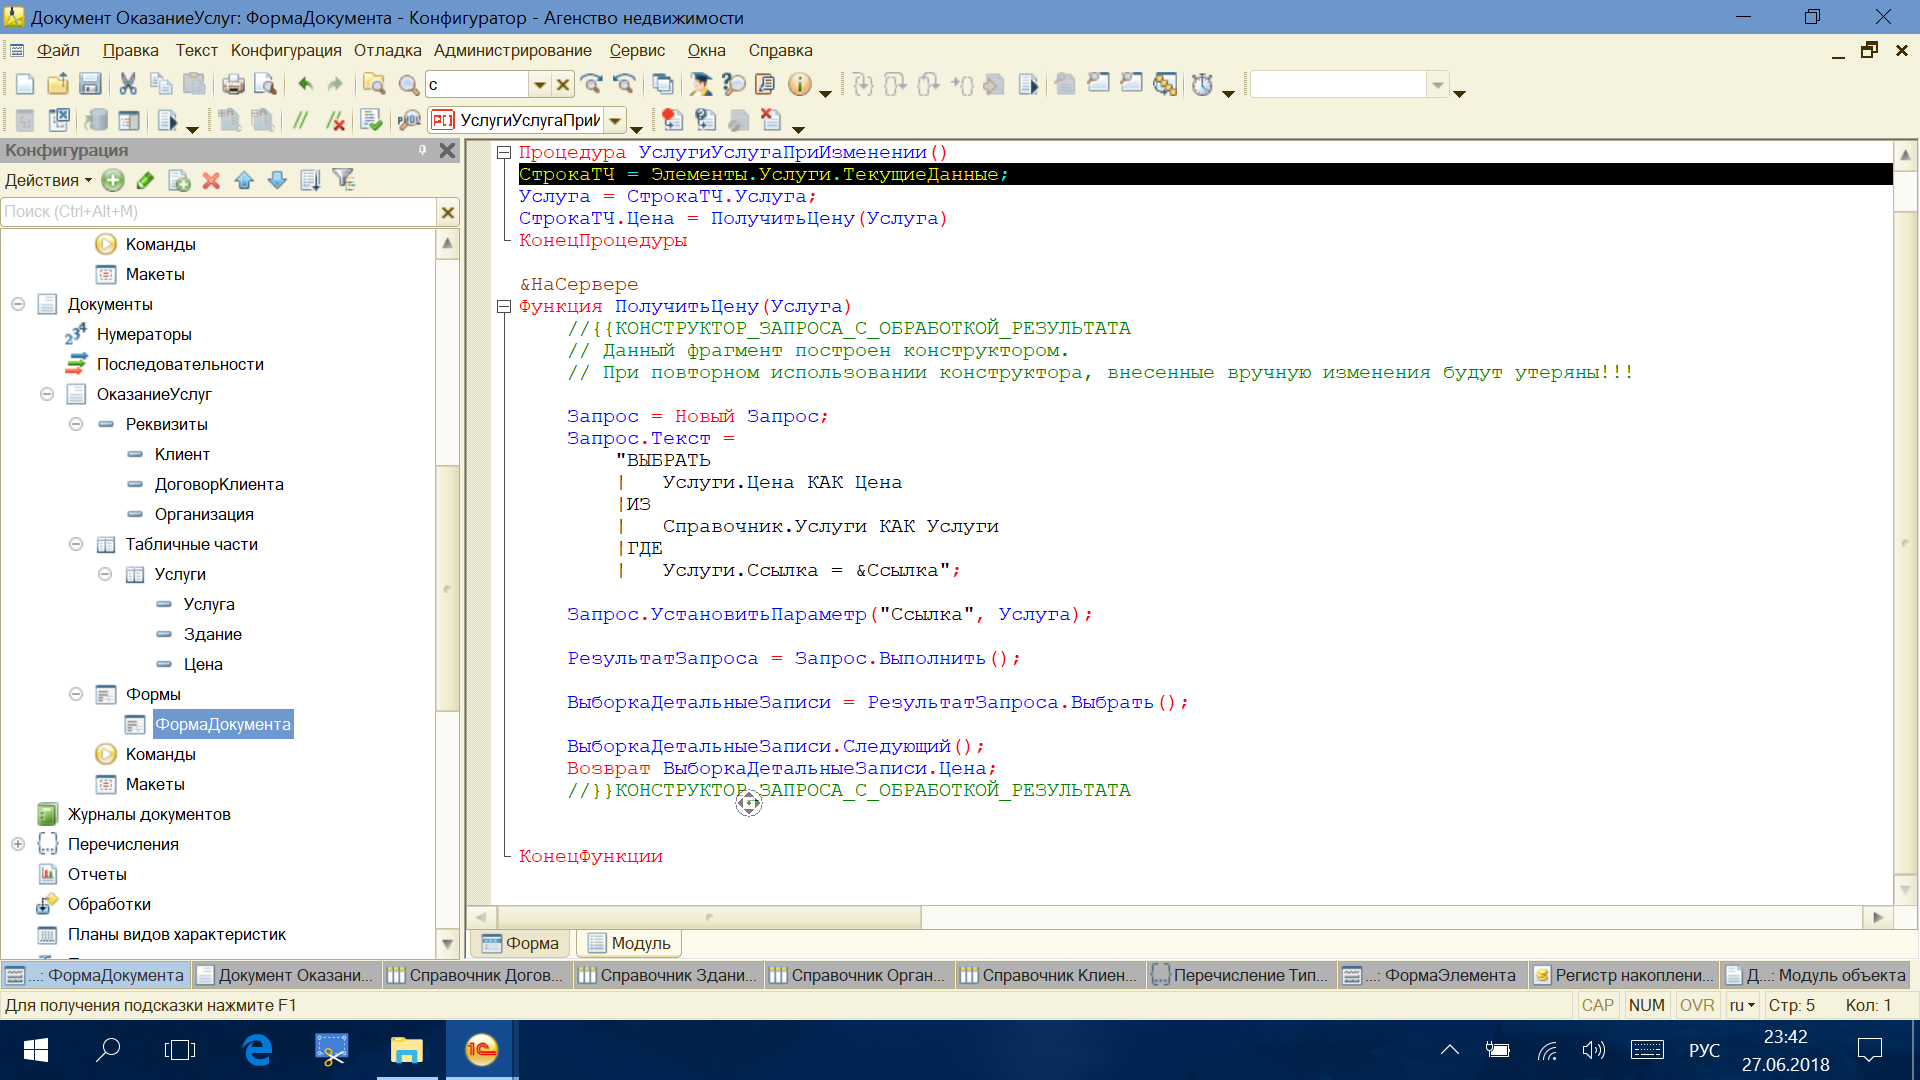Collapse the Табличные части node
Screen dimensions: 1920x1080
pyautogui.click(x=76, y=544)
